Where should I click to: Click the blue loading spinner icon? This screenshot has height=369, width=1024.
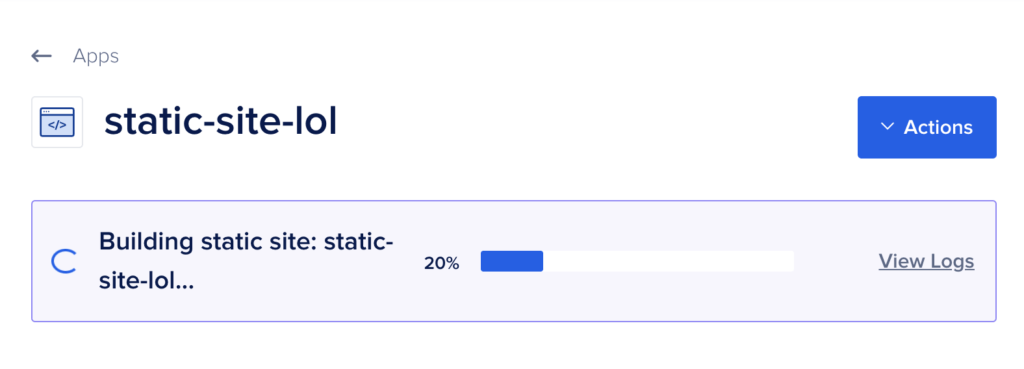point(64,261)
